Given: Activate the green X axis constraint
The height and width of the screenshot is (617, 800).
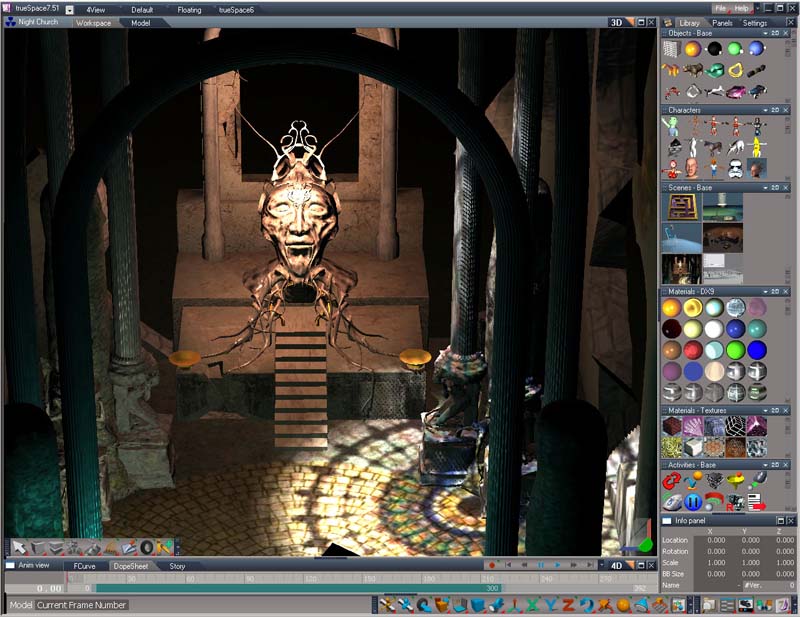Looking at the screenshot, I should pyautogui.click(x=533, y=605).
